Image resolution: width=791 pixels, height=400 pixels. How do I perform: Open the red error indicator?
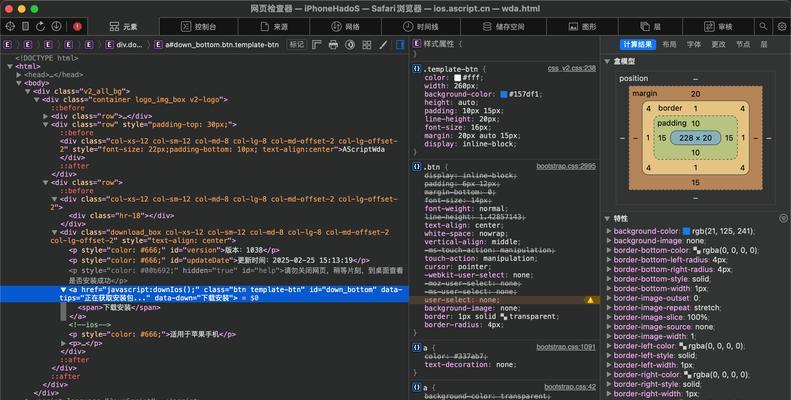[x=77, y=26]
